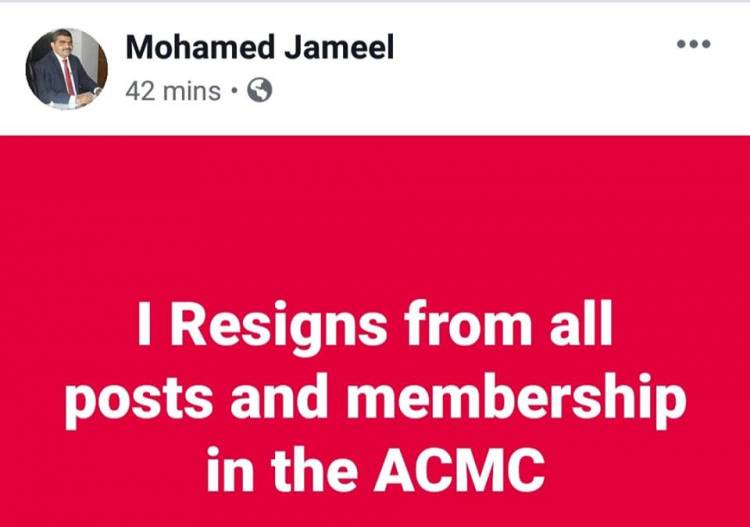Image resolution: width=750 pixels, height=527 pixels.
Task: Click the word 'all' in the post
Action: click(581, 323)
